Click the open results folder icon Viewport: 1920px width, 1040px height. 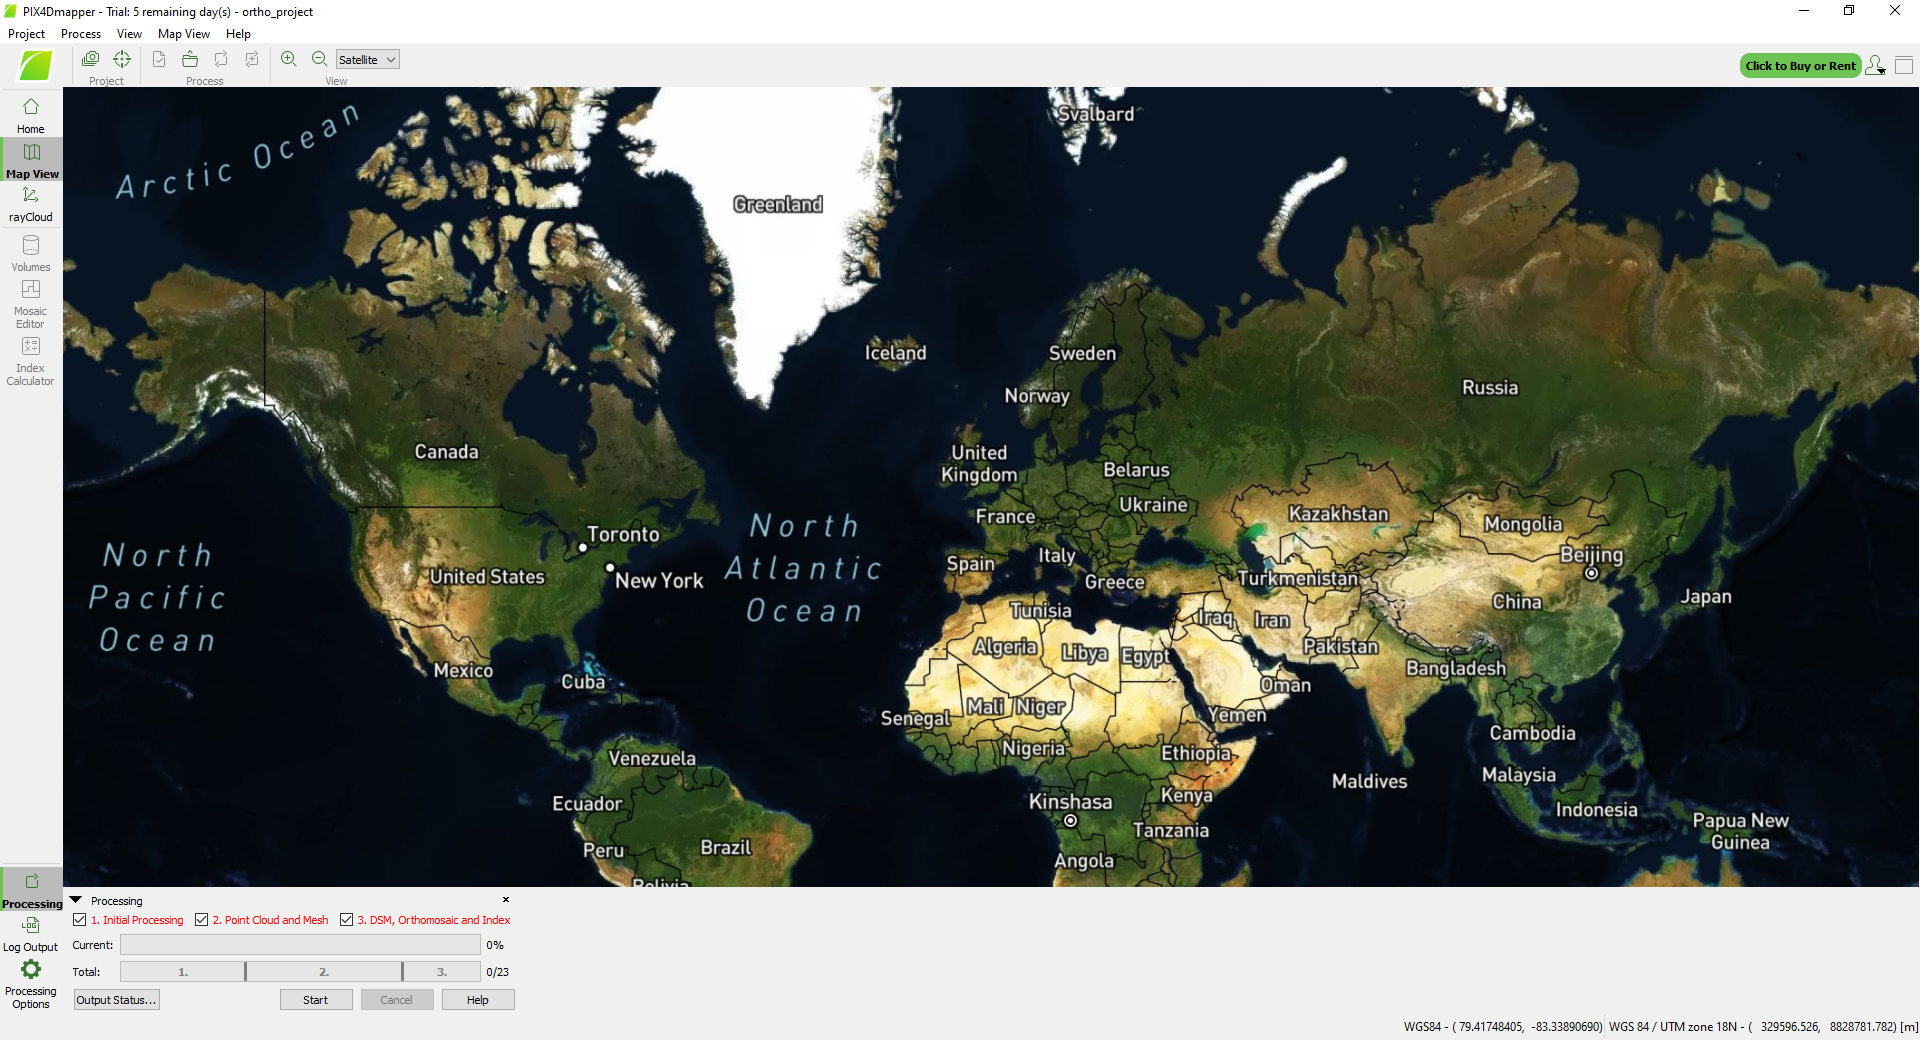coord(190,60)
